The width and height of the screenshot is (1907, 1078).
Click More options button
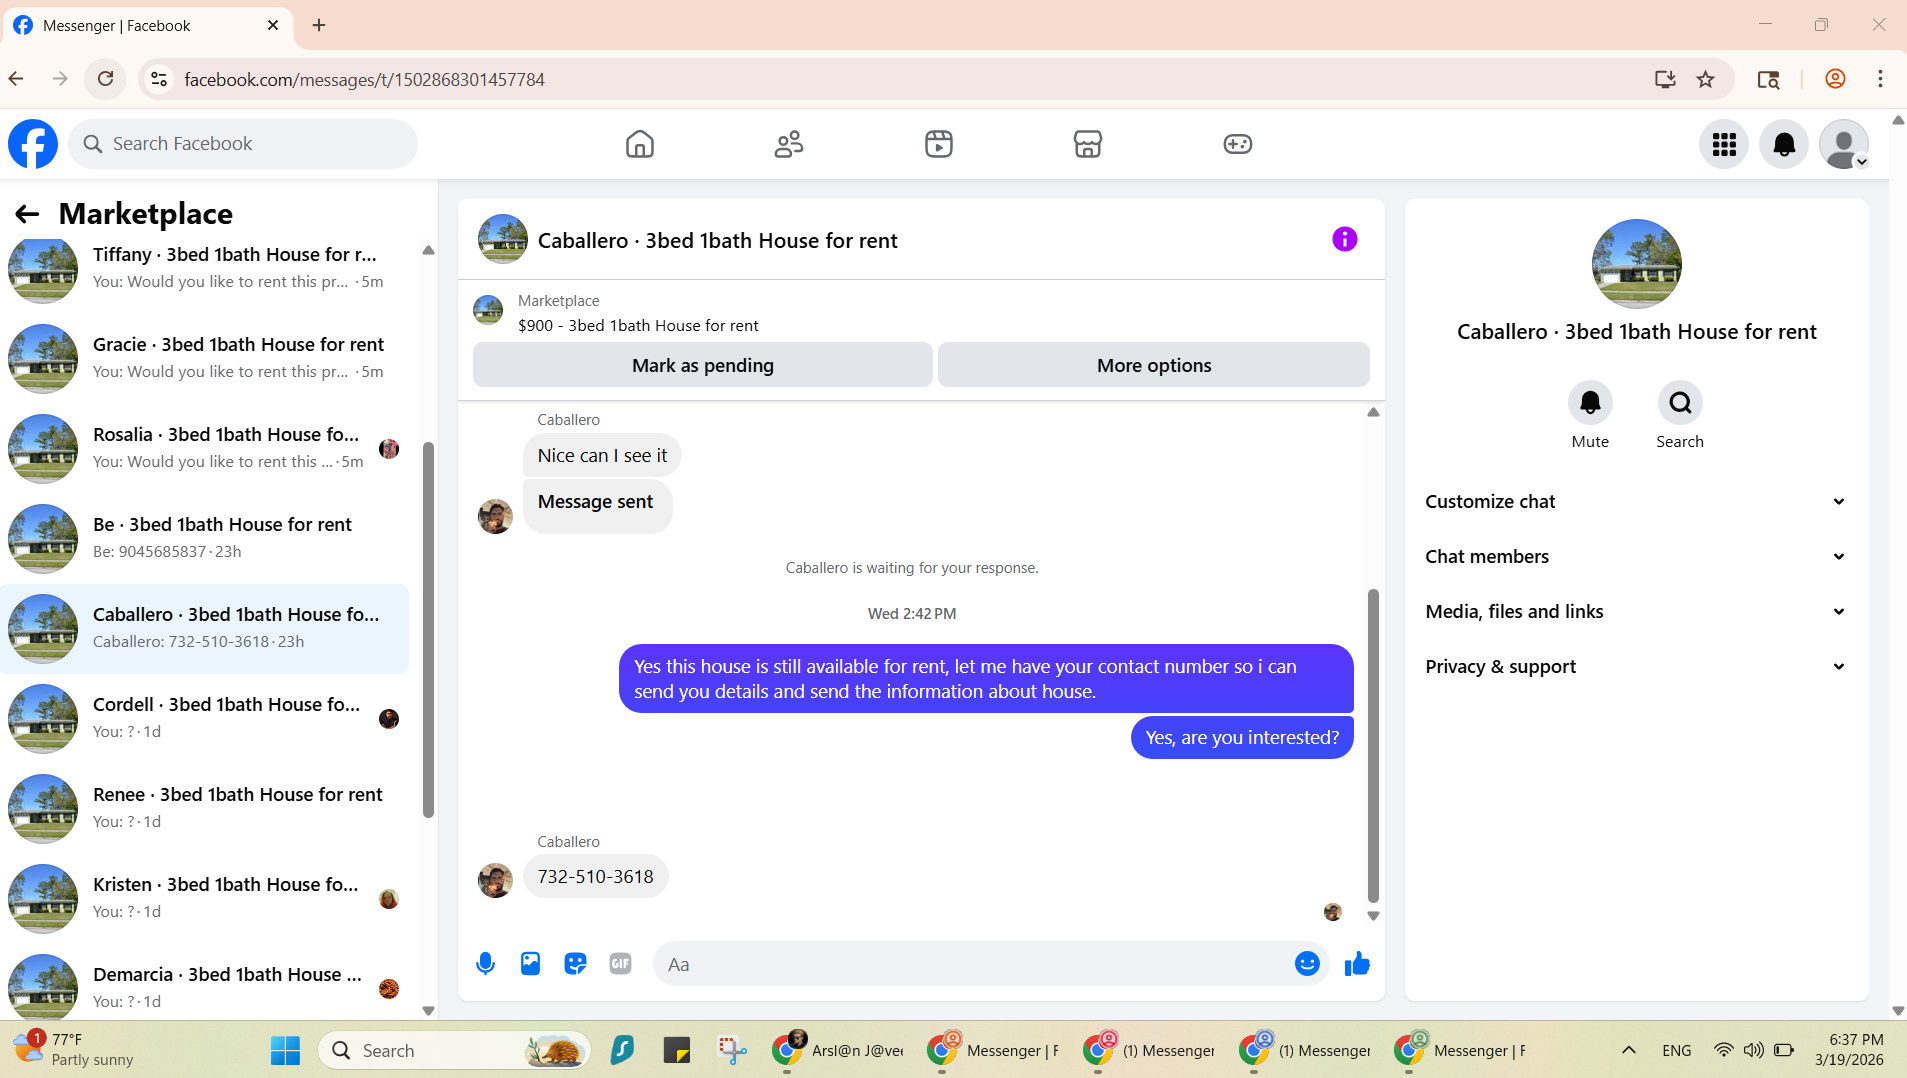[1154, 365]
